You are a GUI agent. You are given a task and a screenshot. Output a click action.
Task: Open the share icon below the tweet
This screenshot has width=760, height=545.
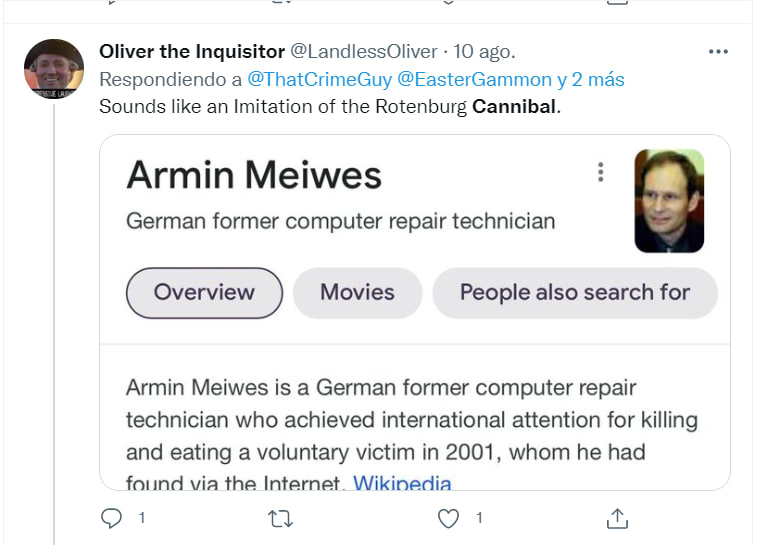618,518
